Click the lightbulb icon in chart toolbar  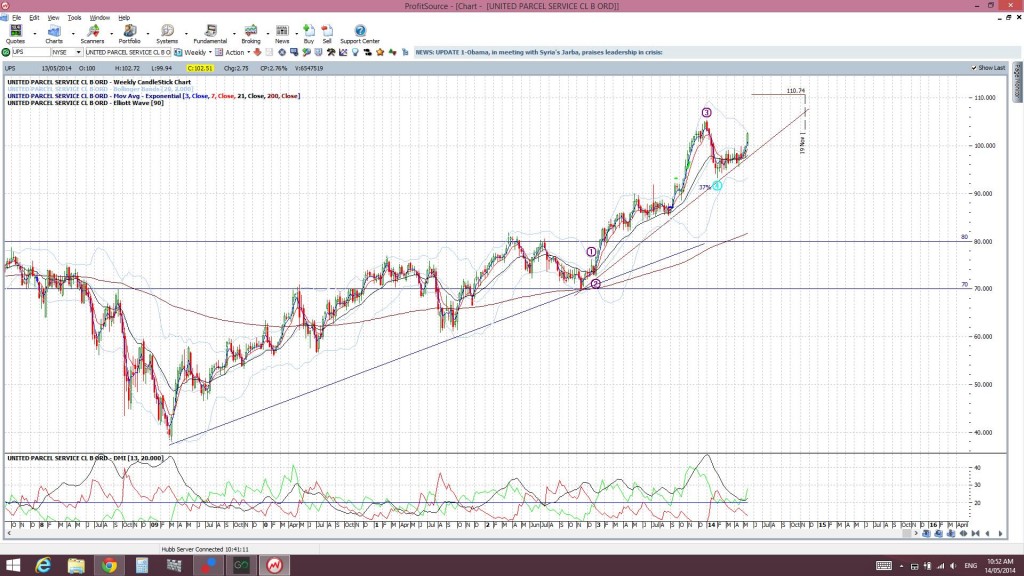355,52
